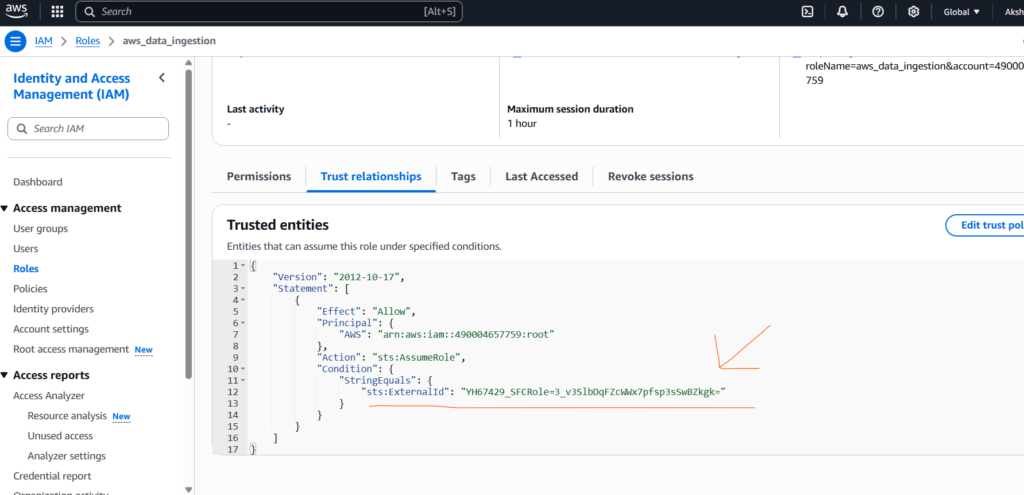Click the sts:ExternalId value string
The height and width of the screenshot is (495, 1024).
(594, 392)
